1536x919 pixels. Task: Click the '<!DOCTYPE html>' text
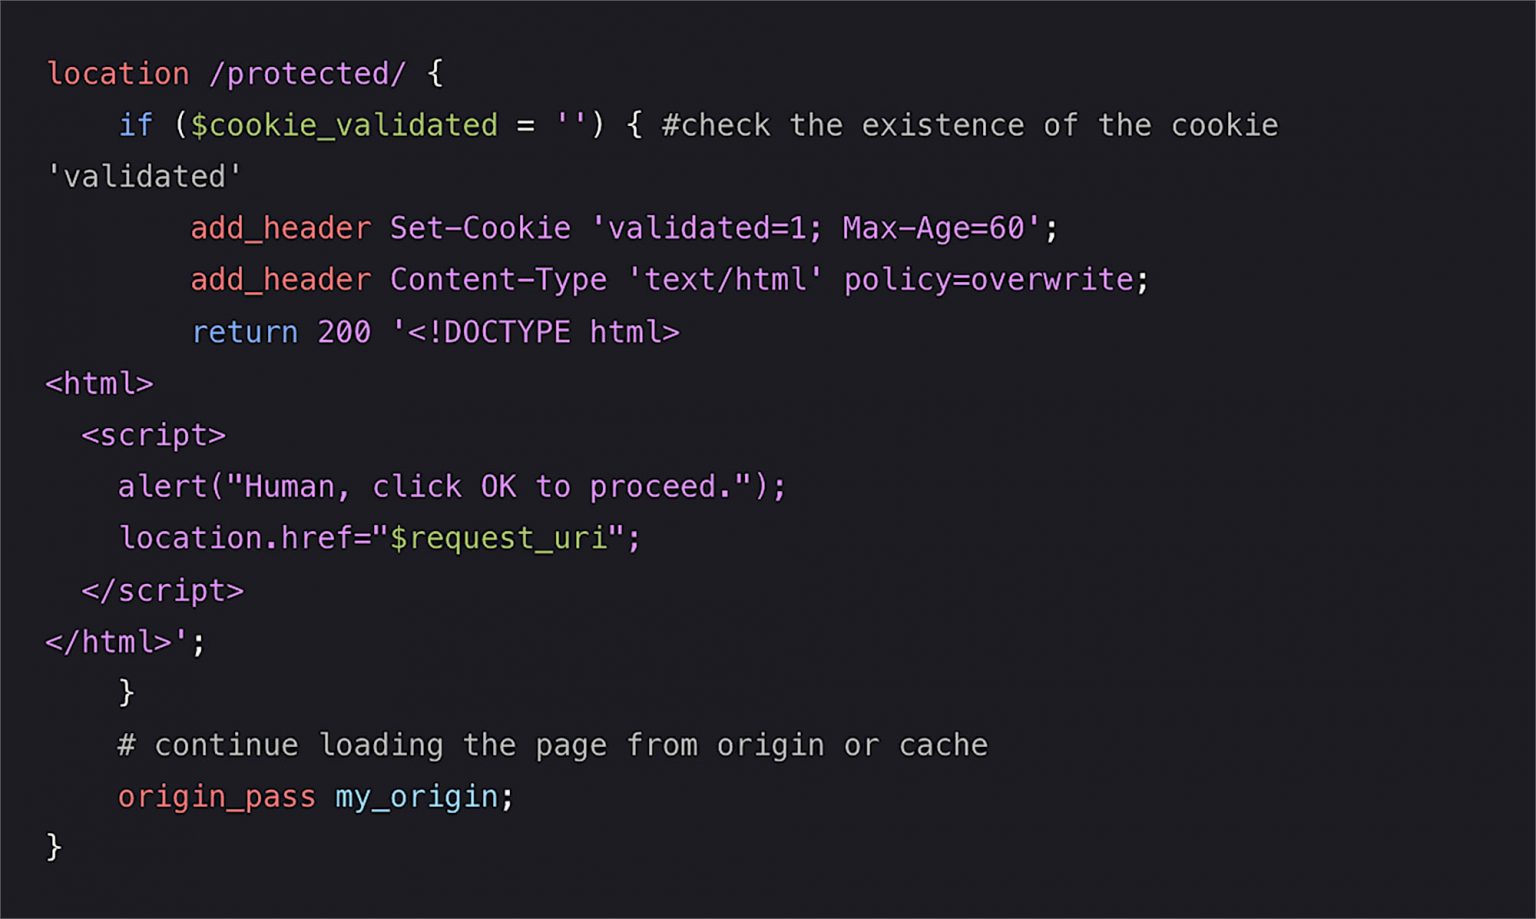[543, 332]
